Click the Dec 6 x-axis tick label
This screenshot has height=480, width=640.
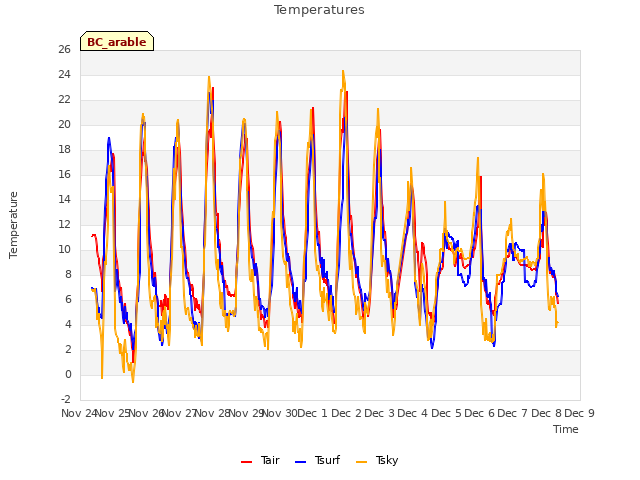[x=480, y=413]
